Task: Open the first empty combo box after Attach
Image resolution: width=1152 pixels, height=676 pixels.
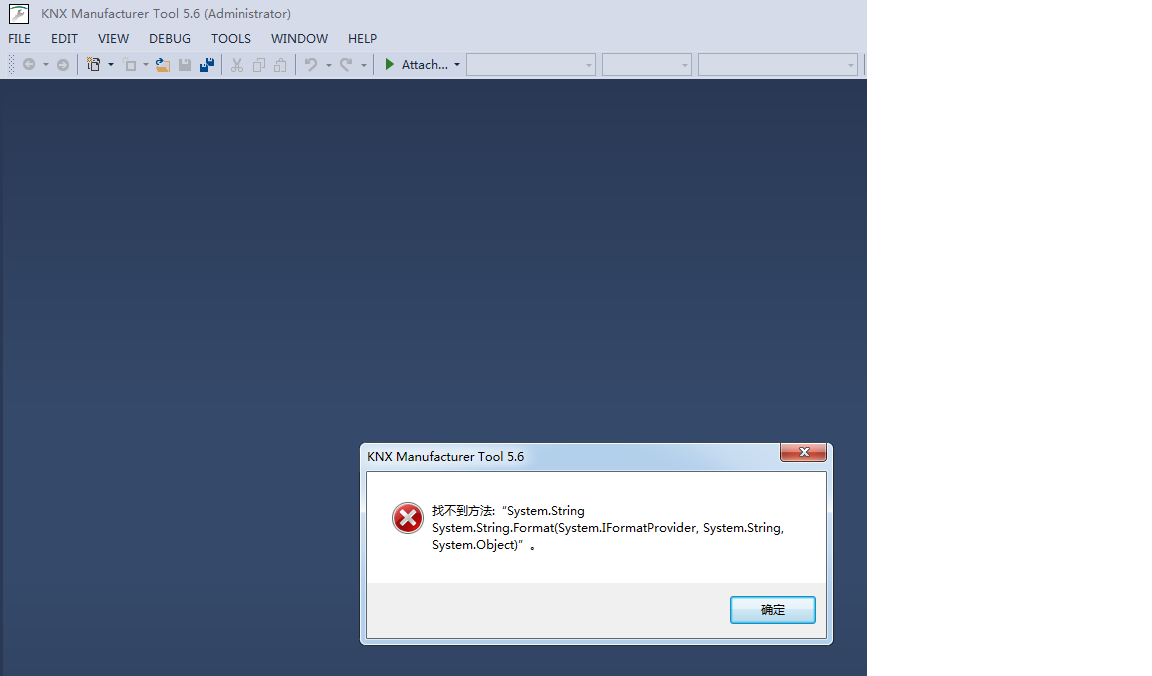Action: [x=530, y=65]
